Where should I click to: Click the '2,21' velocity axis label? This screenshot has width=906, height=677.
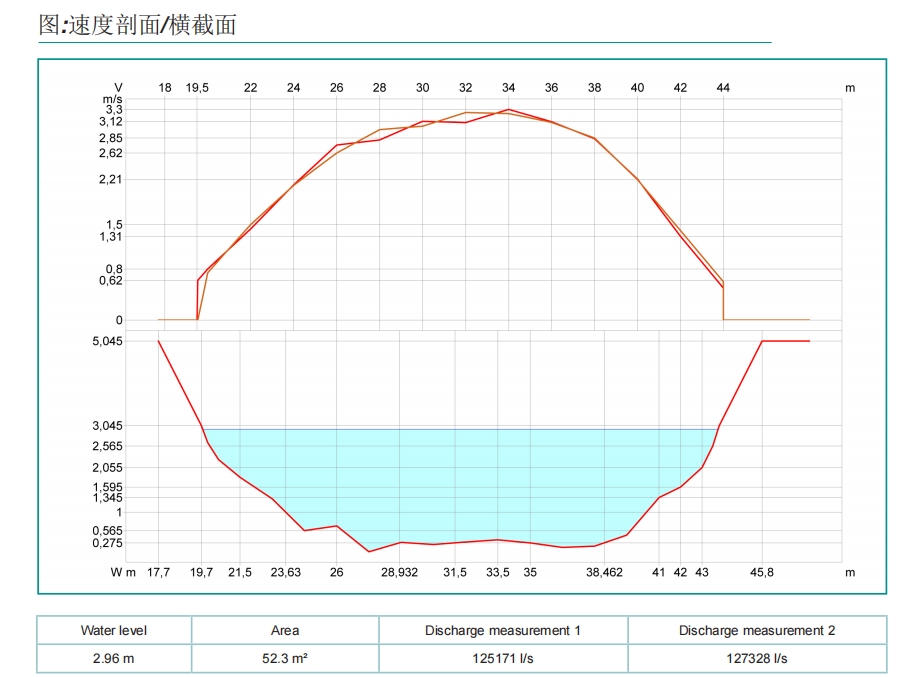point(111,179)
